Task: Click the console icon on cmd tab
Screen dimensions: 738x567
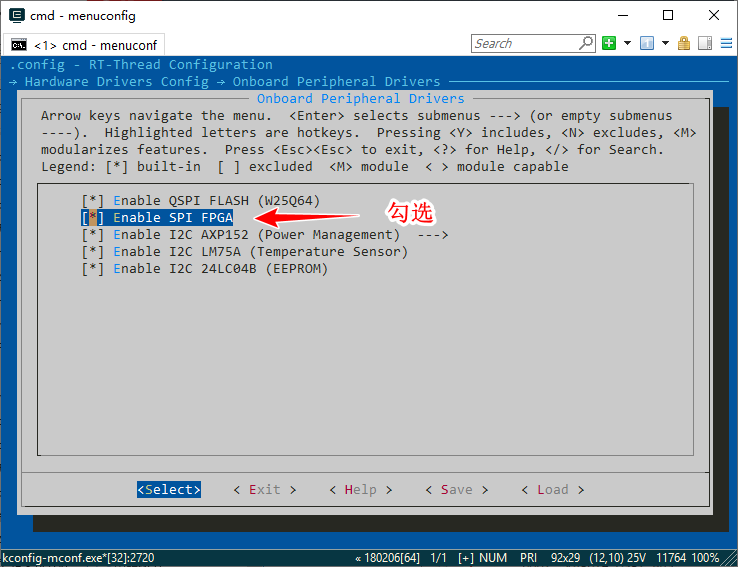Action: pos(19,45)
